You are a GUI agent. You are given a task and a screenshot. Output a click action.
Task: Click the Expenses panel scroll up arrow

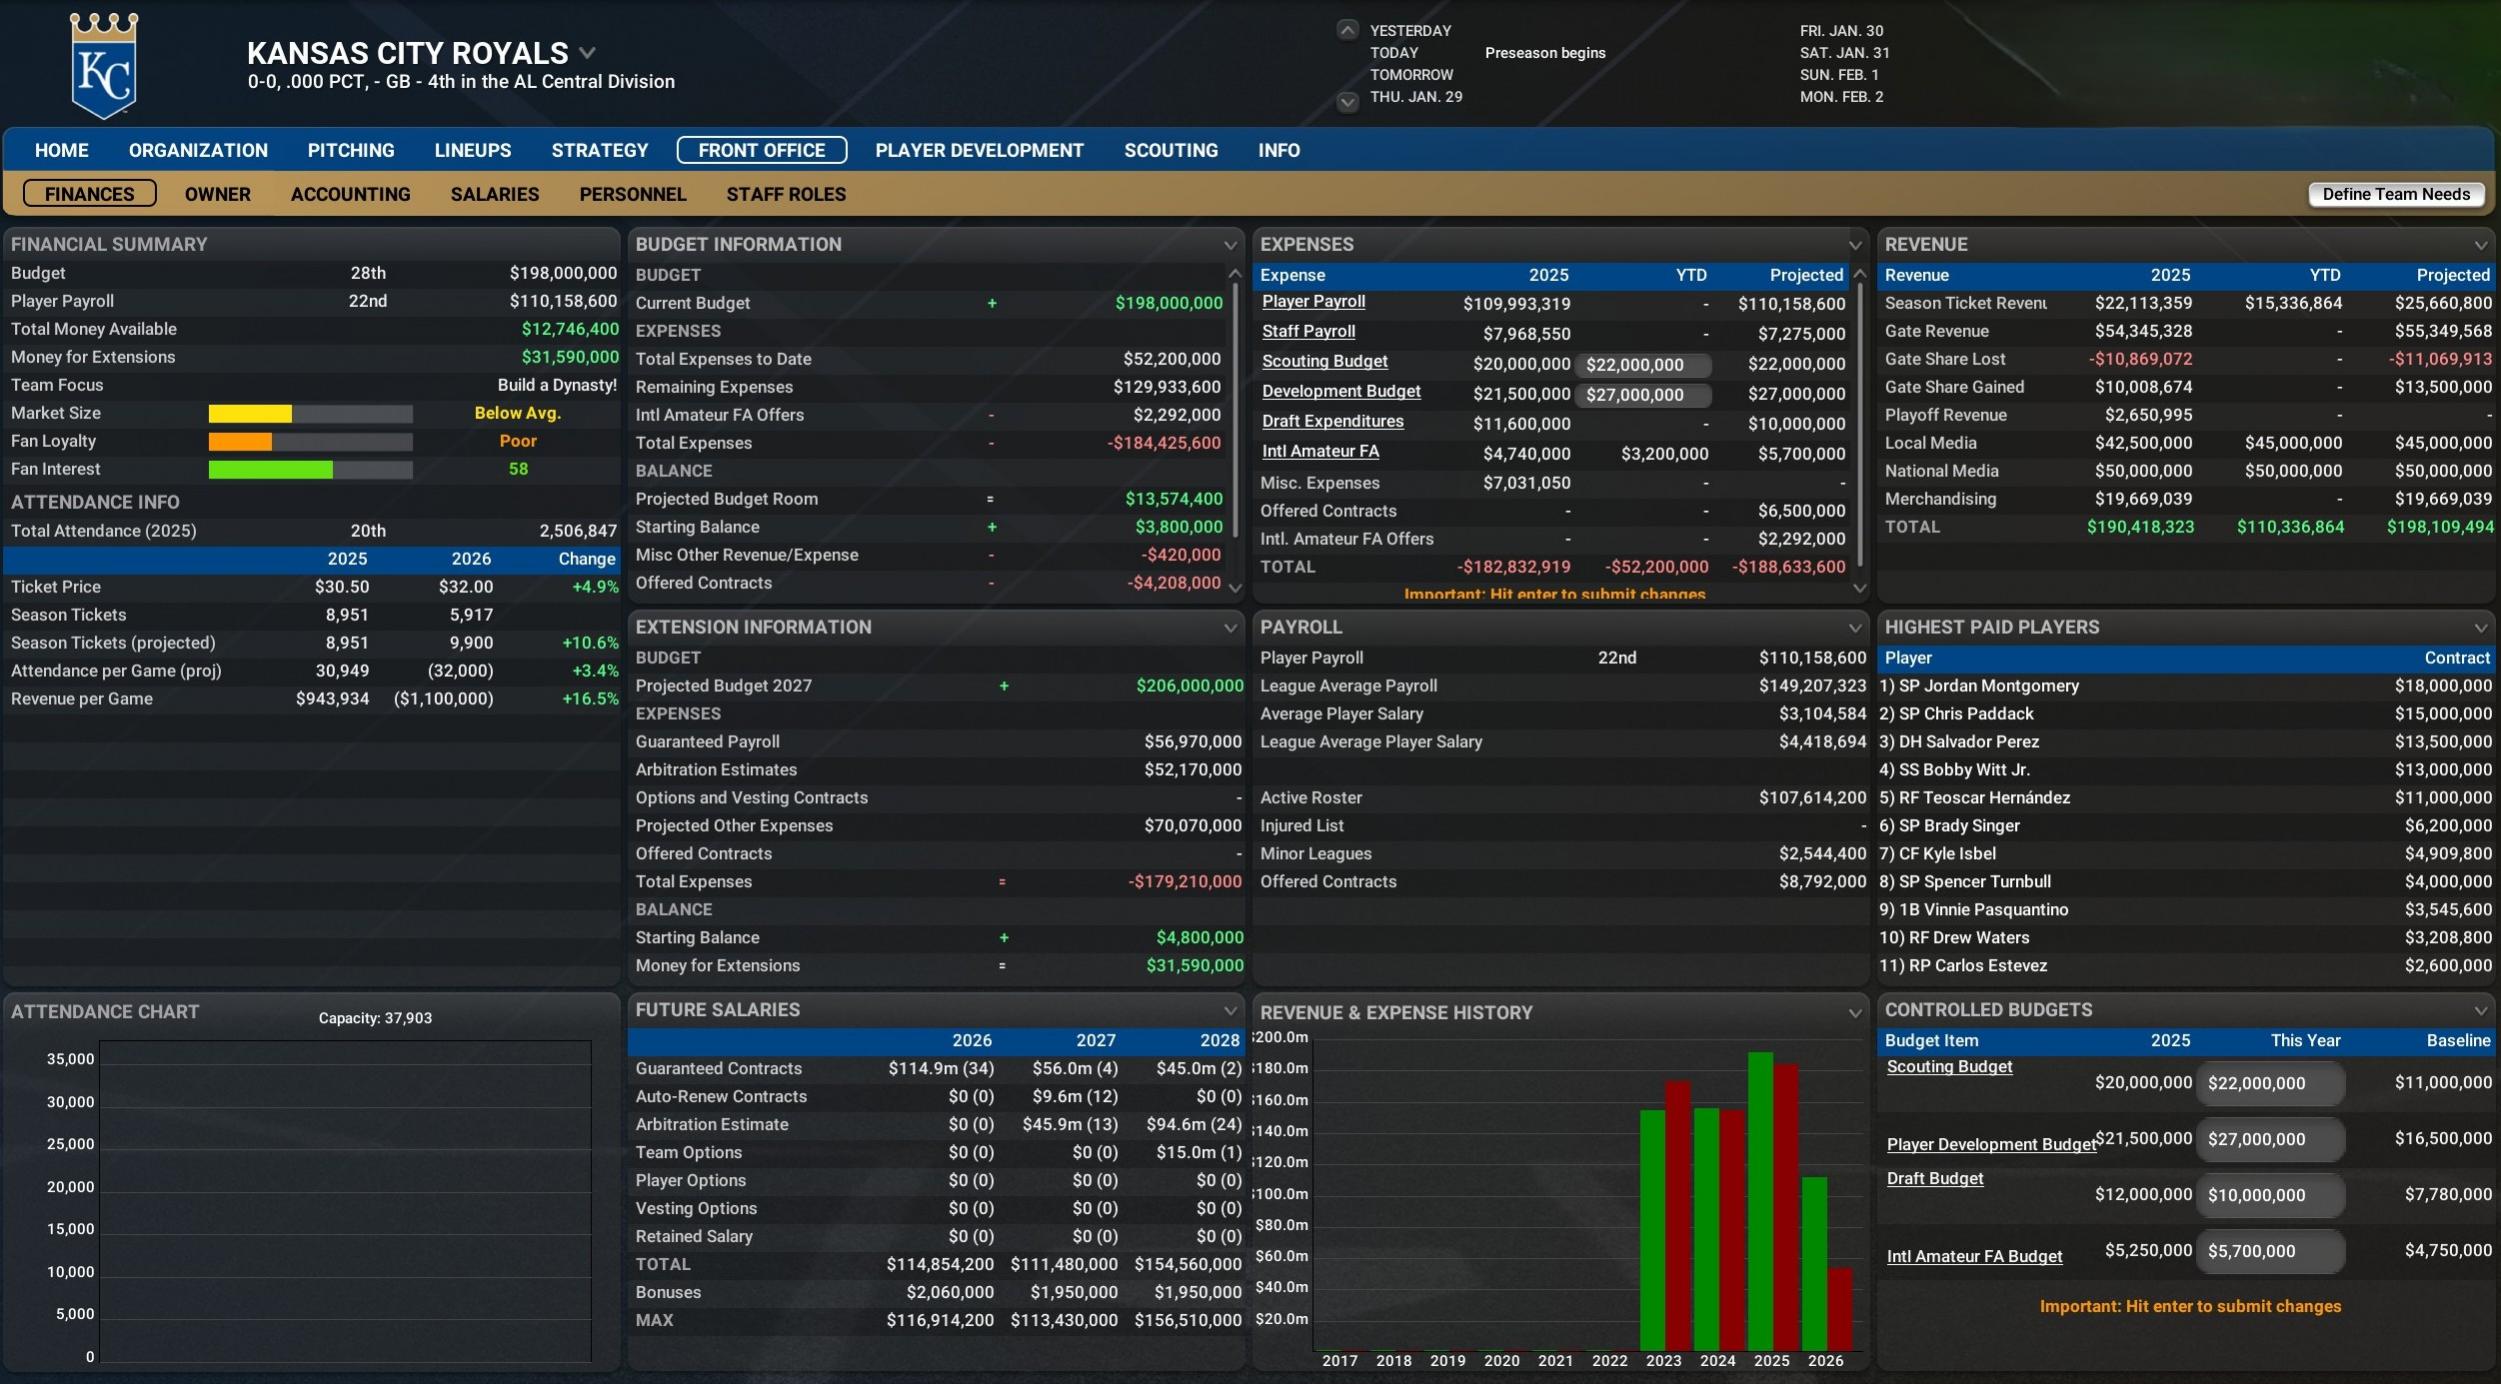point(1860,273)
